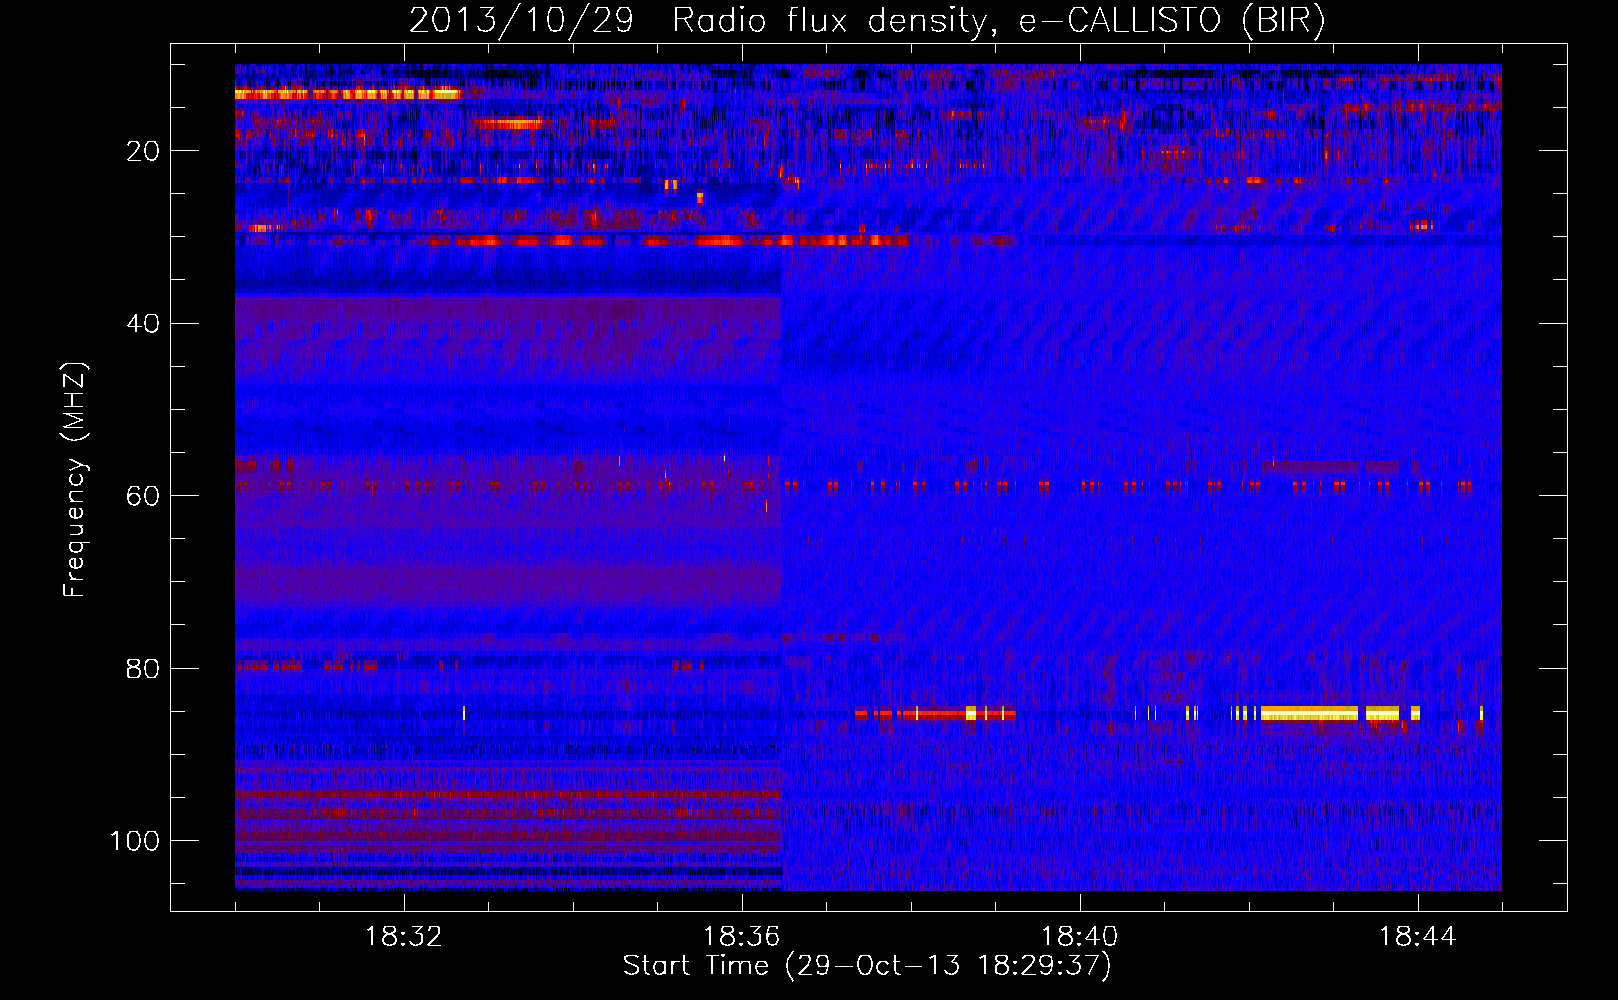Click the 40 MHz frequency tick label

tap(143, 323)
